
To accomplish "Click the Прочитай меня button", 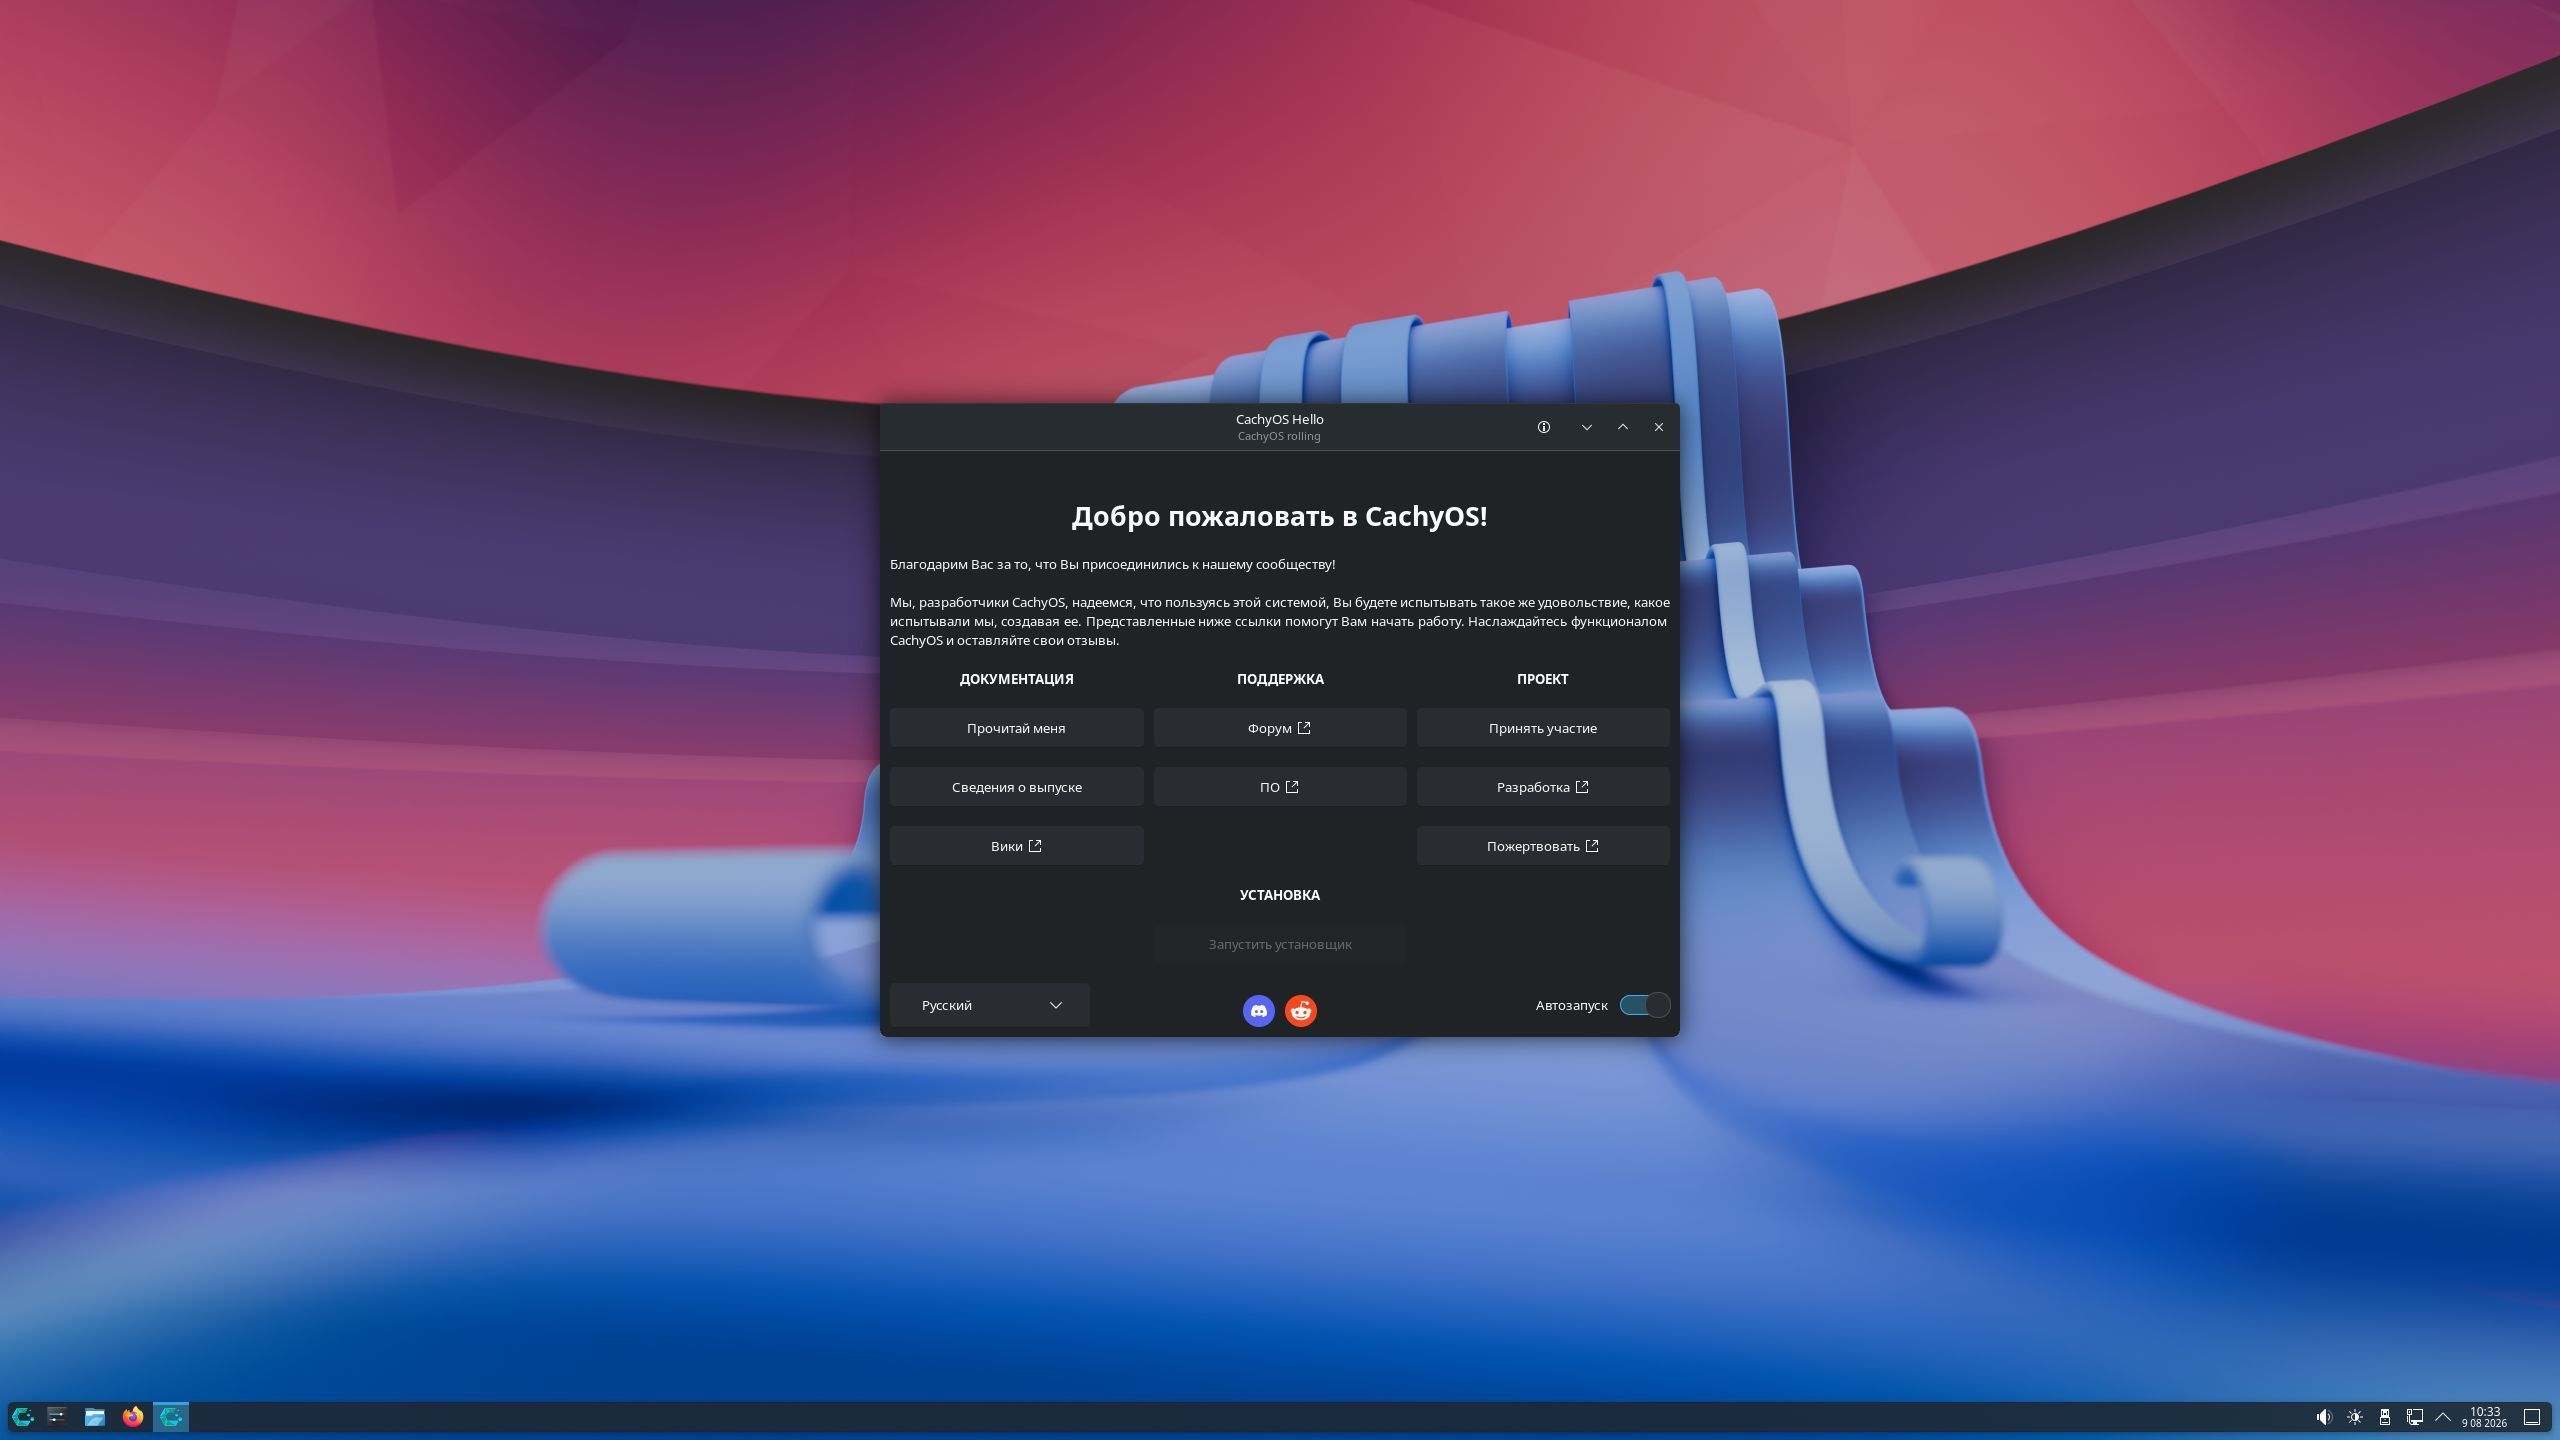I will pos(1016,728).
